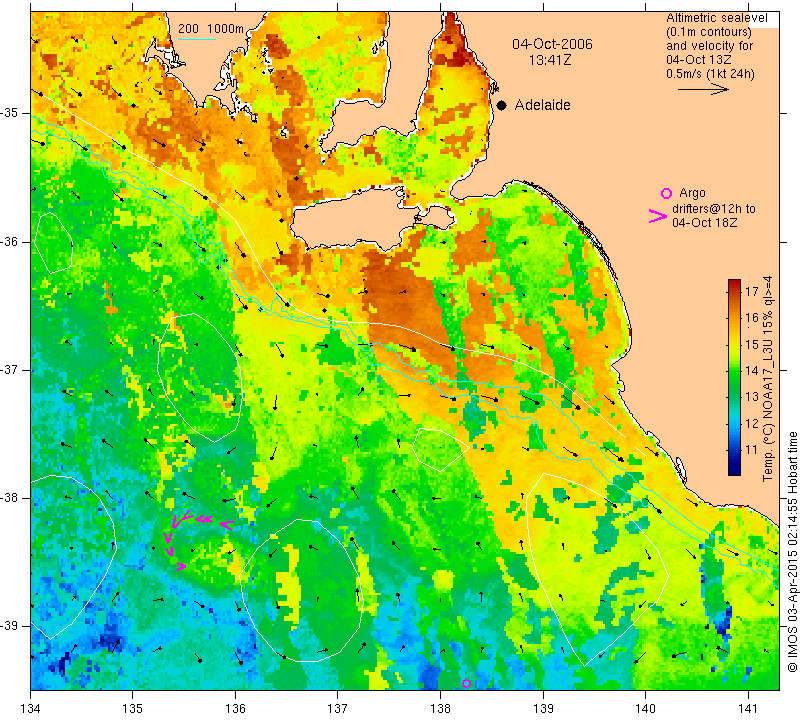This screenshot has height=720, width=800.
Task: Click the dark blue 11° colorbar section
Action: (734, 450)
